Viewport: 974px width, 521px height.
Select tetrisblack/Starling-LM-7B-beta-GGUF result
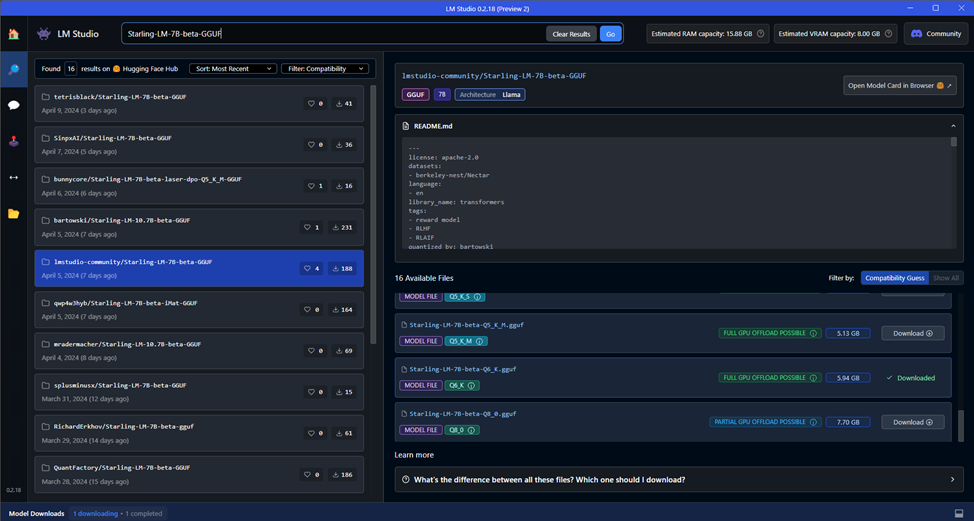[199, 104]
